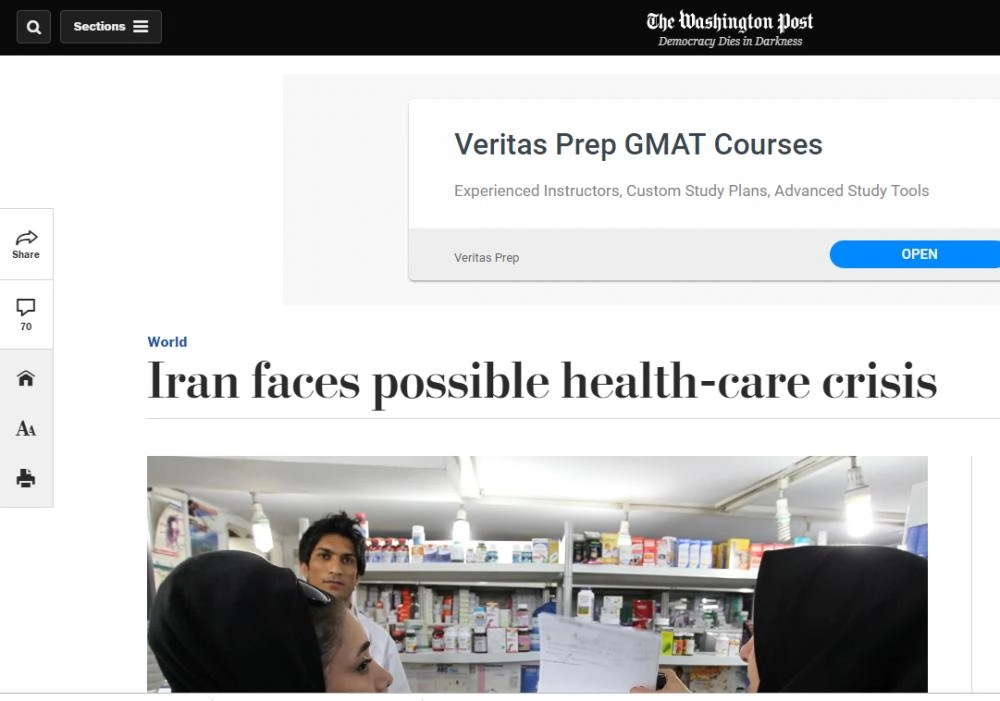
Task: Click the Sections label text
Action: pyautogui.click(x=99, y=27)
